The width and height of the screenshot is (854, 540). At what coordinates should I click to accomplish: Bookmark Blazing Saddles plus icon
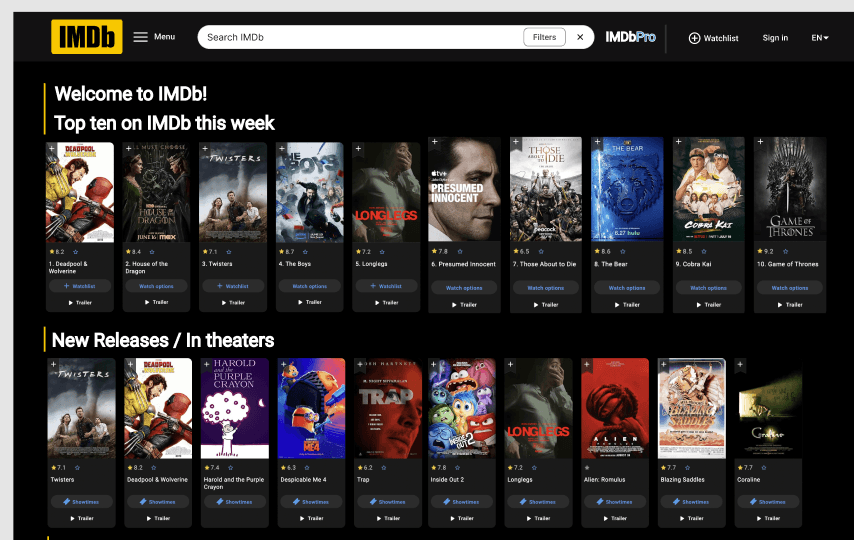tap(664, 364)
